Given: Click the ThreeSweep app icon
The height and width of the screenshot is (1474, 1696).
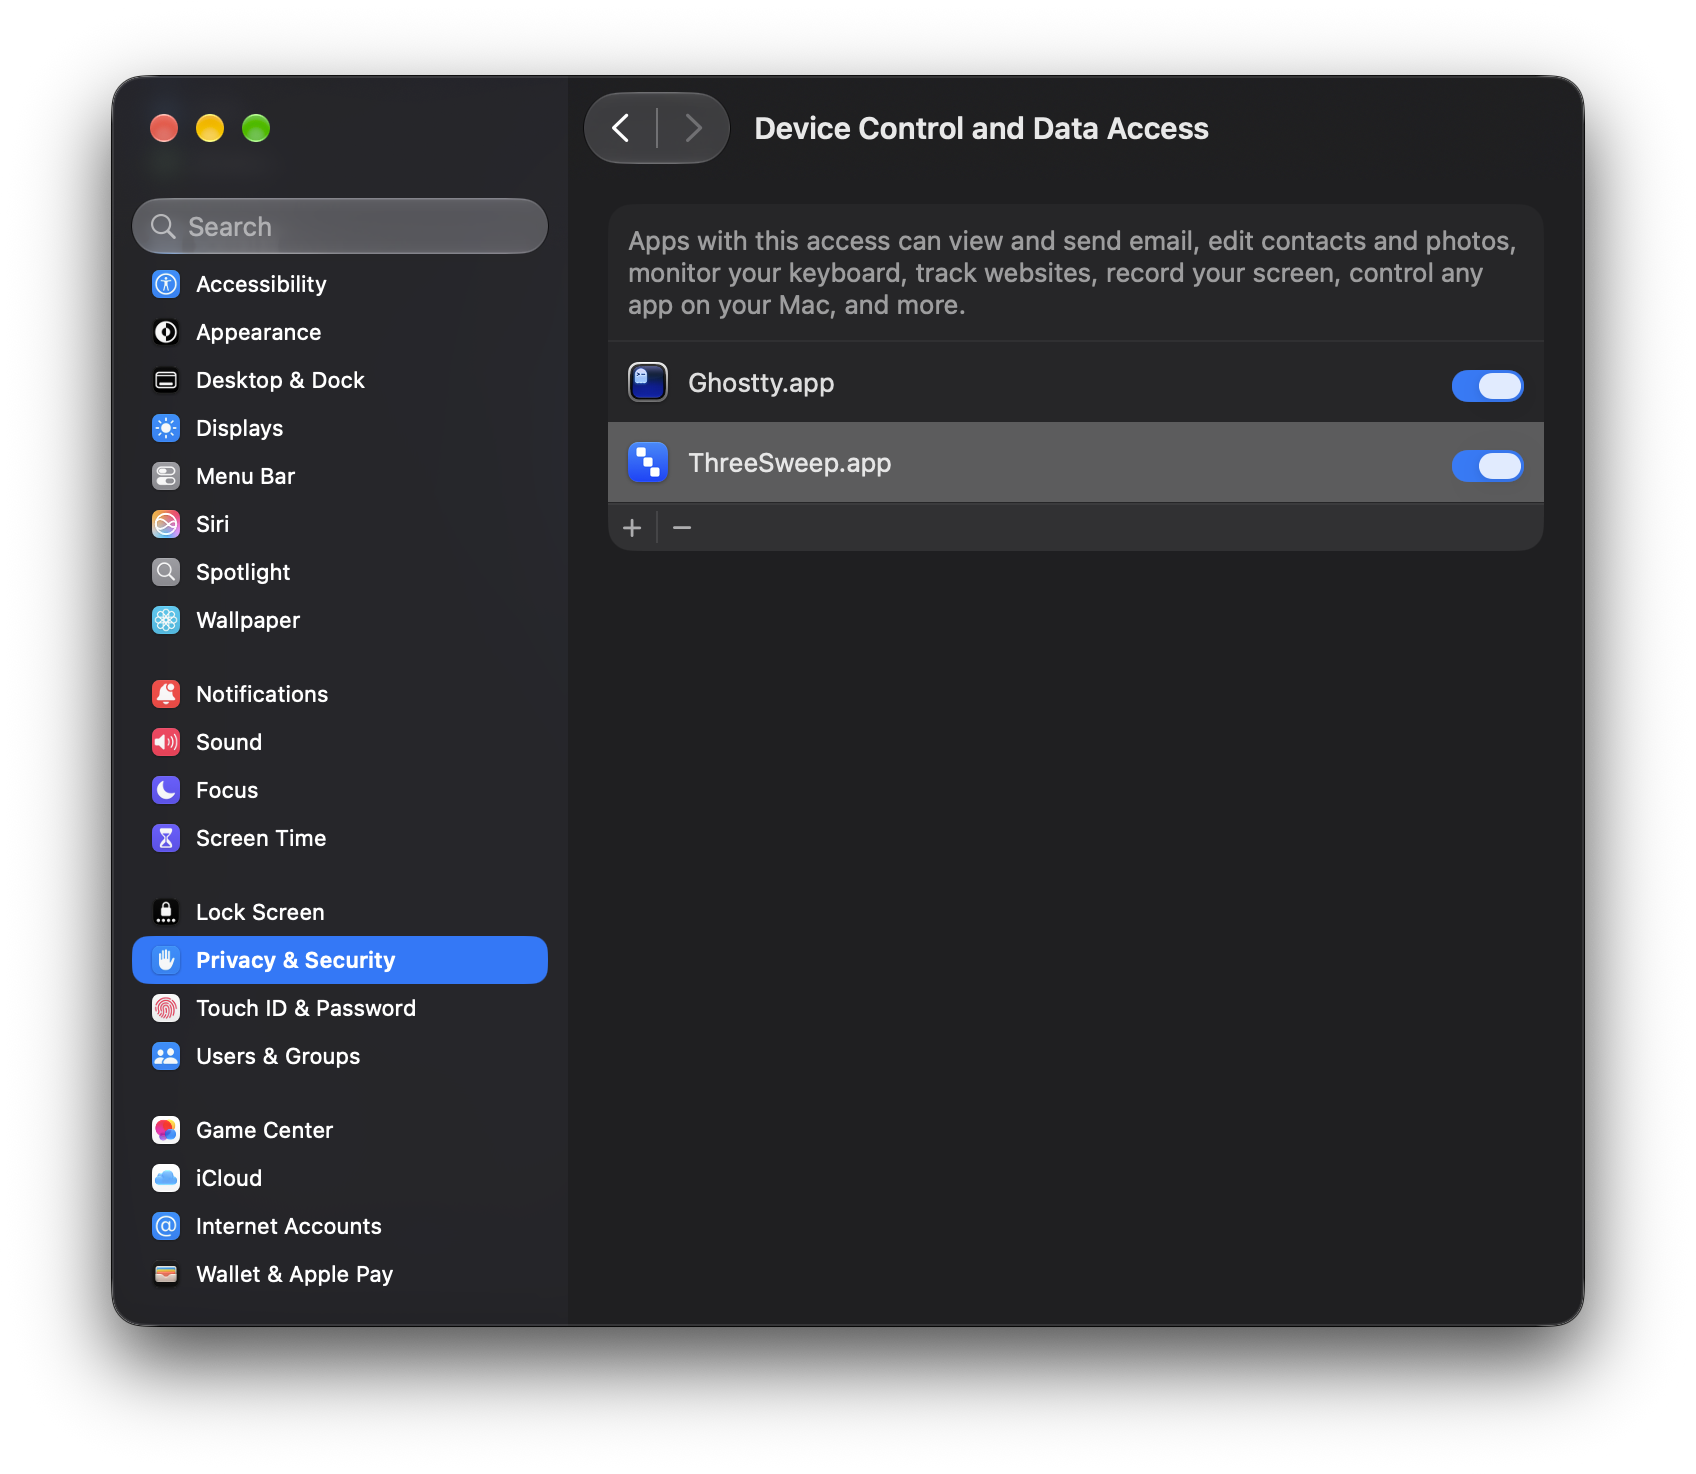Looking at the screenshot, I should [648, 462].
